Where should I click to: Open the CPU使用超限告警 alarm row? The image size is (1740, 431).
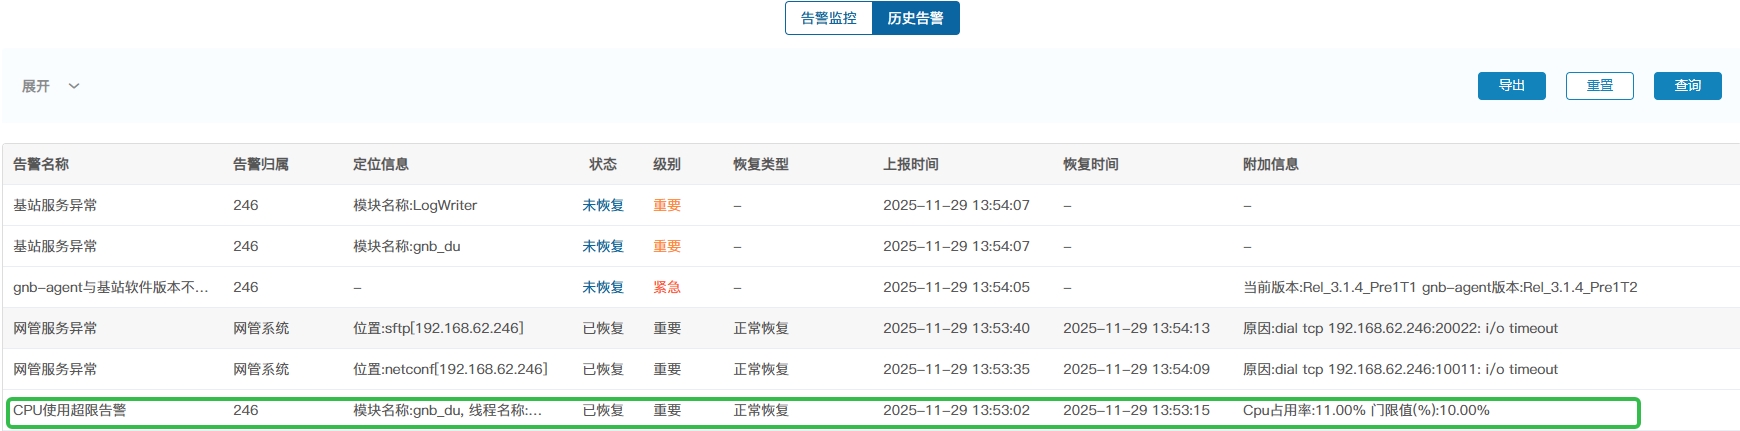[x=70, y=410]
